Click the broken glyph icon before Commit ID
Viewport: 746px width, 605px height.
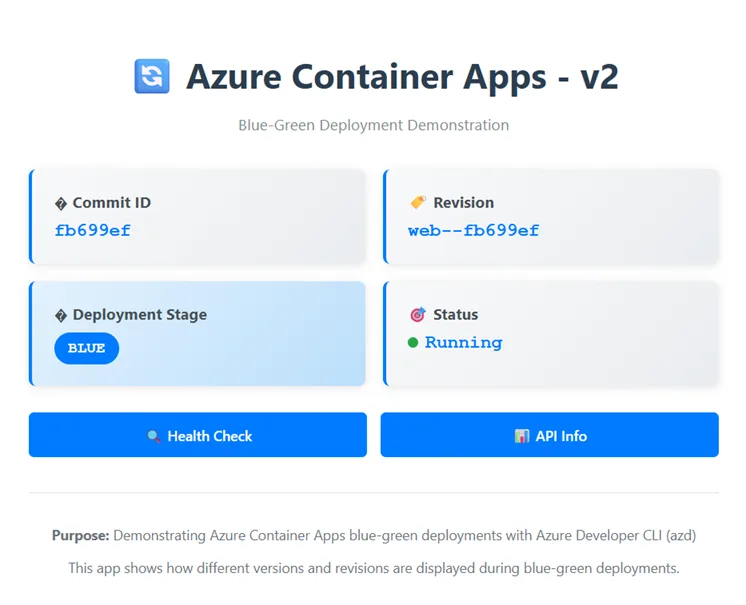[60, 203]
